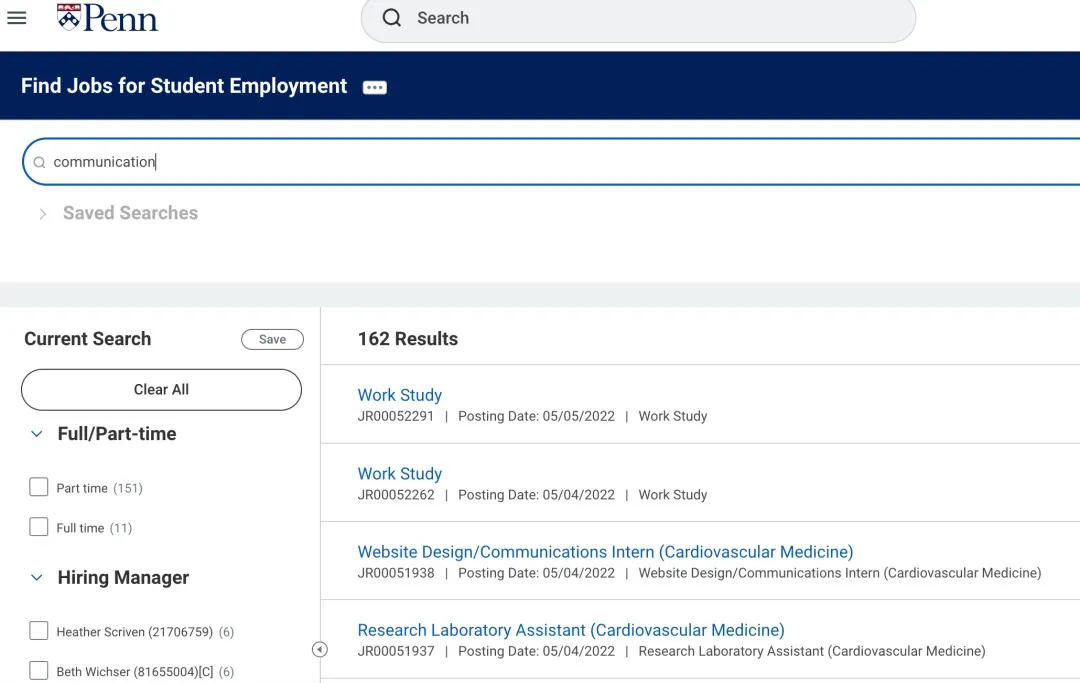This screenshot has width=1080, height=683.
Task: Tick the Beth Wichser hiring manager checkbox
Action: [39, 671]
